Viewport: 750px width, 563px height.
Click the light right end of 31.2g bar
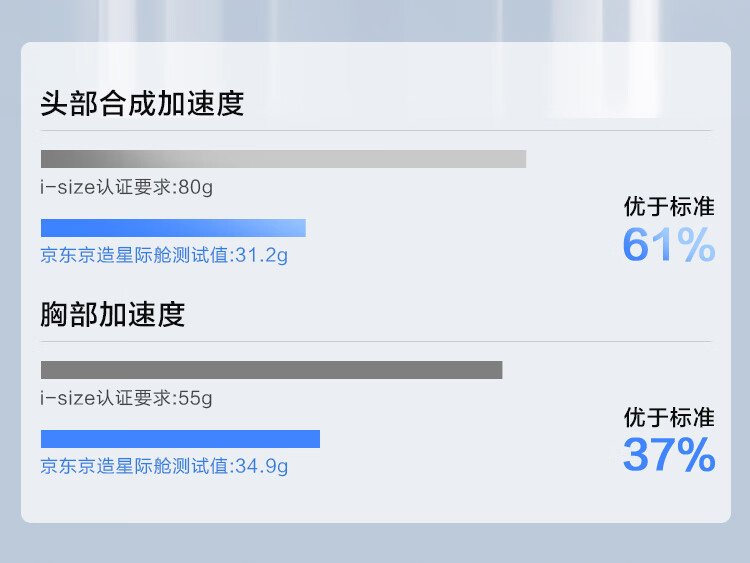(x=294, y=228)
